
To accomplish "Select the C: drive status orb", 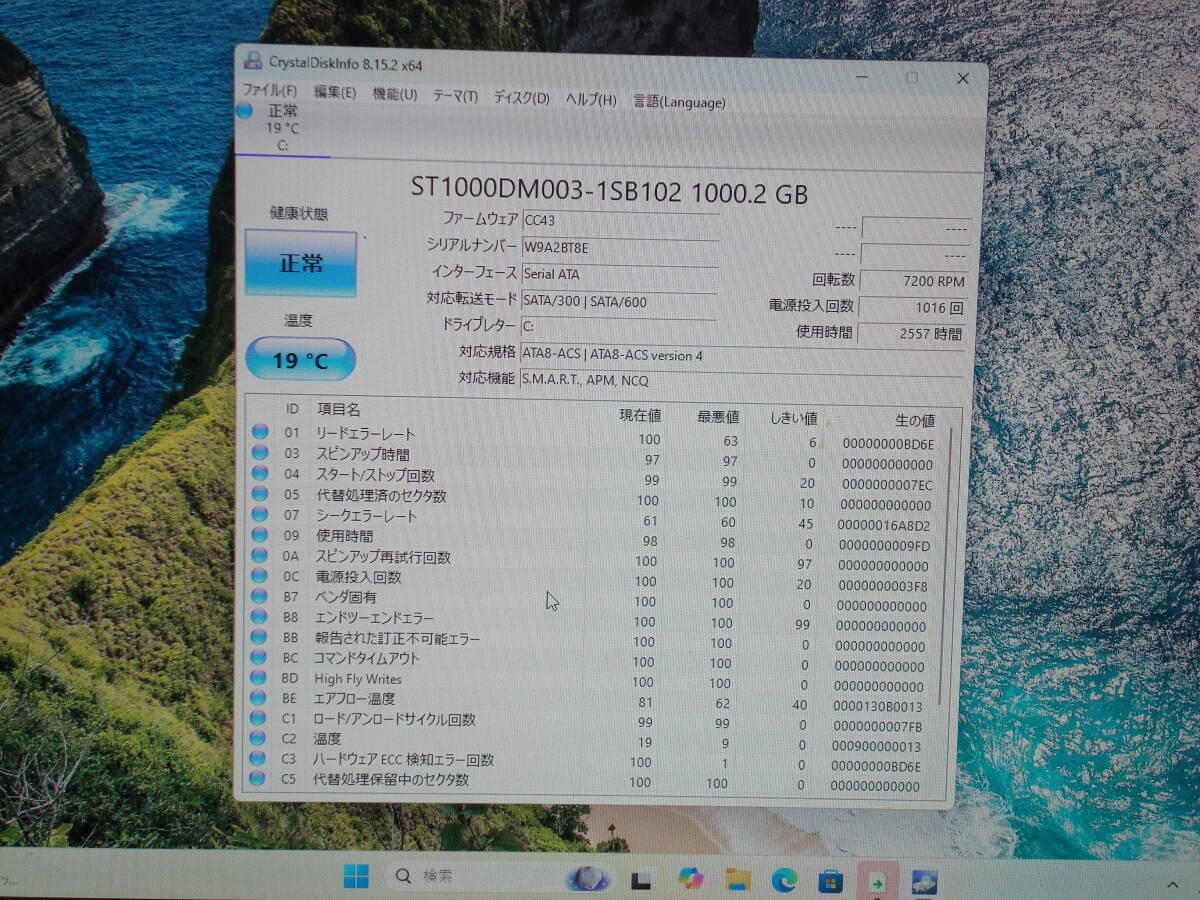I will [x=245, y=111].
